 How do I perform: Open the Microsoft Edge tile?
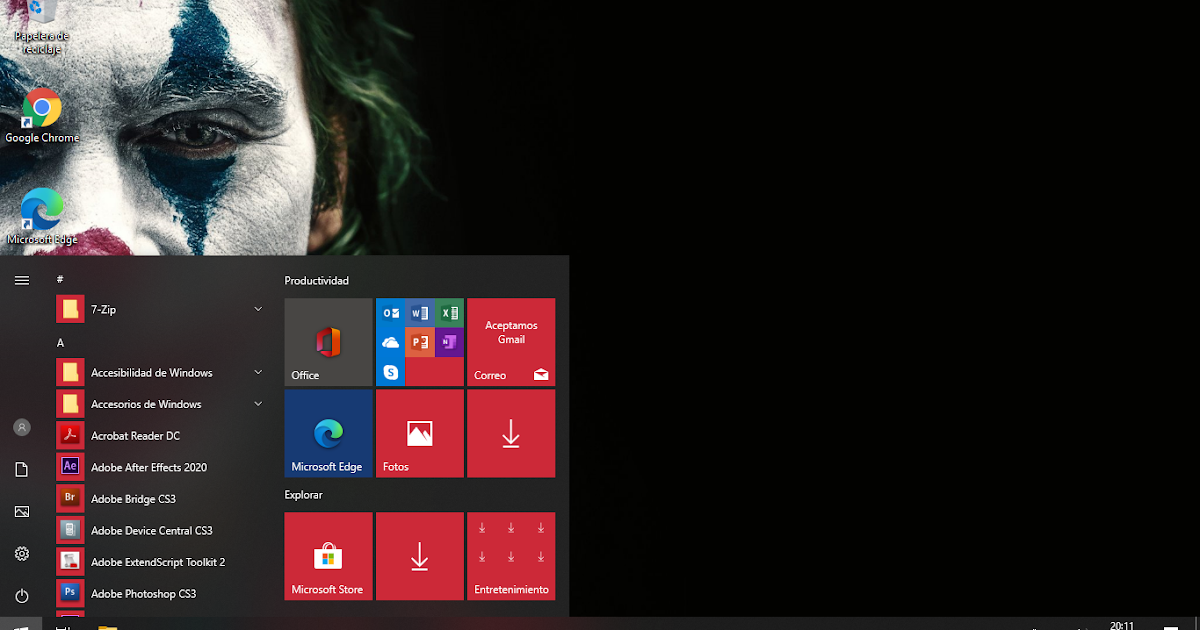pyautogui.click(x=328, y=434)
